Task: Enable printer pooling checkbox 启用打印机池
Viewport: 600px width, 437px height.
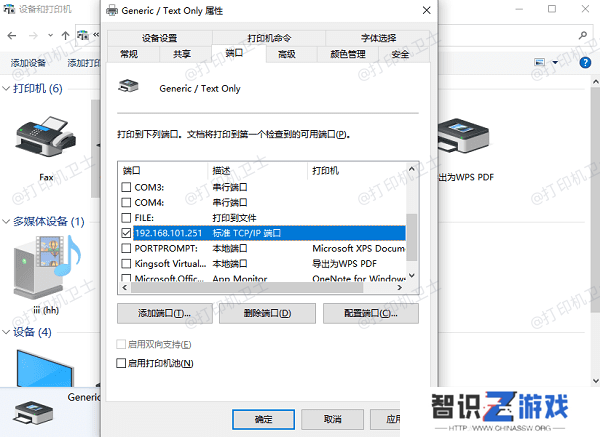Action: coord(121,363)
